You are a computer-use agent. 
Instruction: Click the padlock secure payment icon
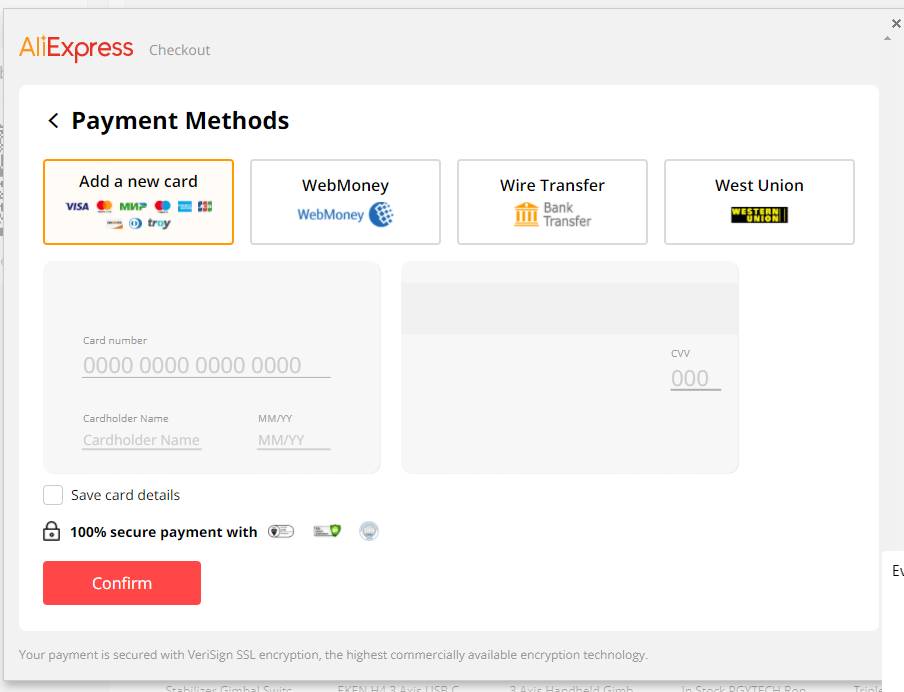click(51, 531)
